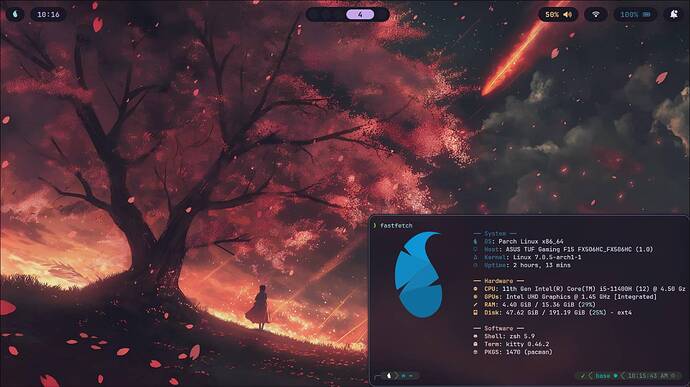Select the Linux 7.0.5-arch1-1 kernel text
Viewport: 690px width, 387px height.
[547, 257]
